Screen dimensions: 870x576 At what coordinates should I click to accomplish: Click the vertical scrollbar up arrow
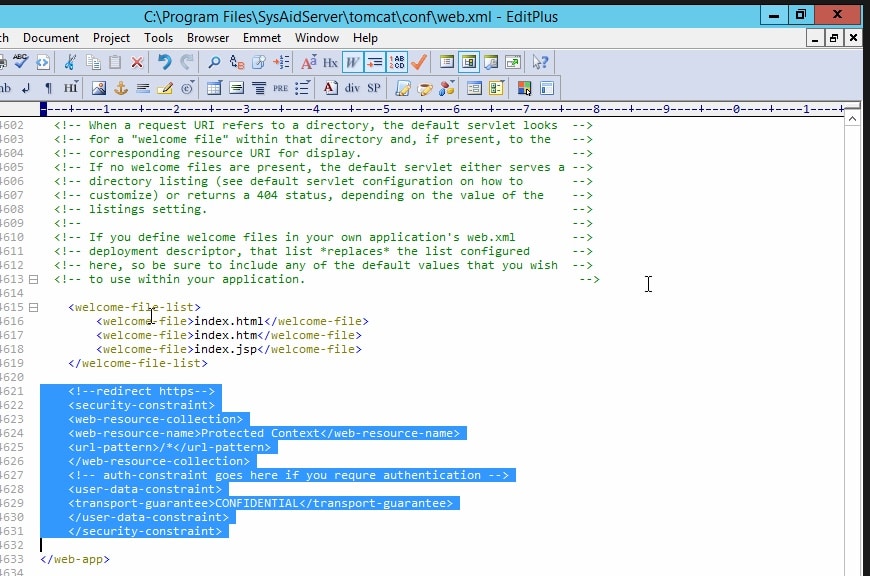852,119
